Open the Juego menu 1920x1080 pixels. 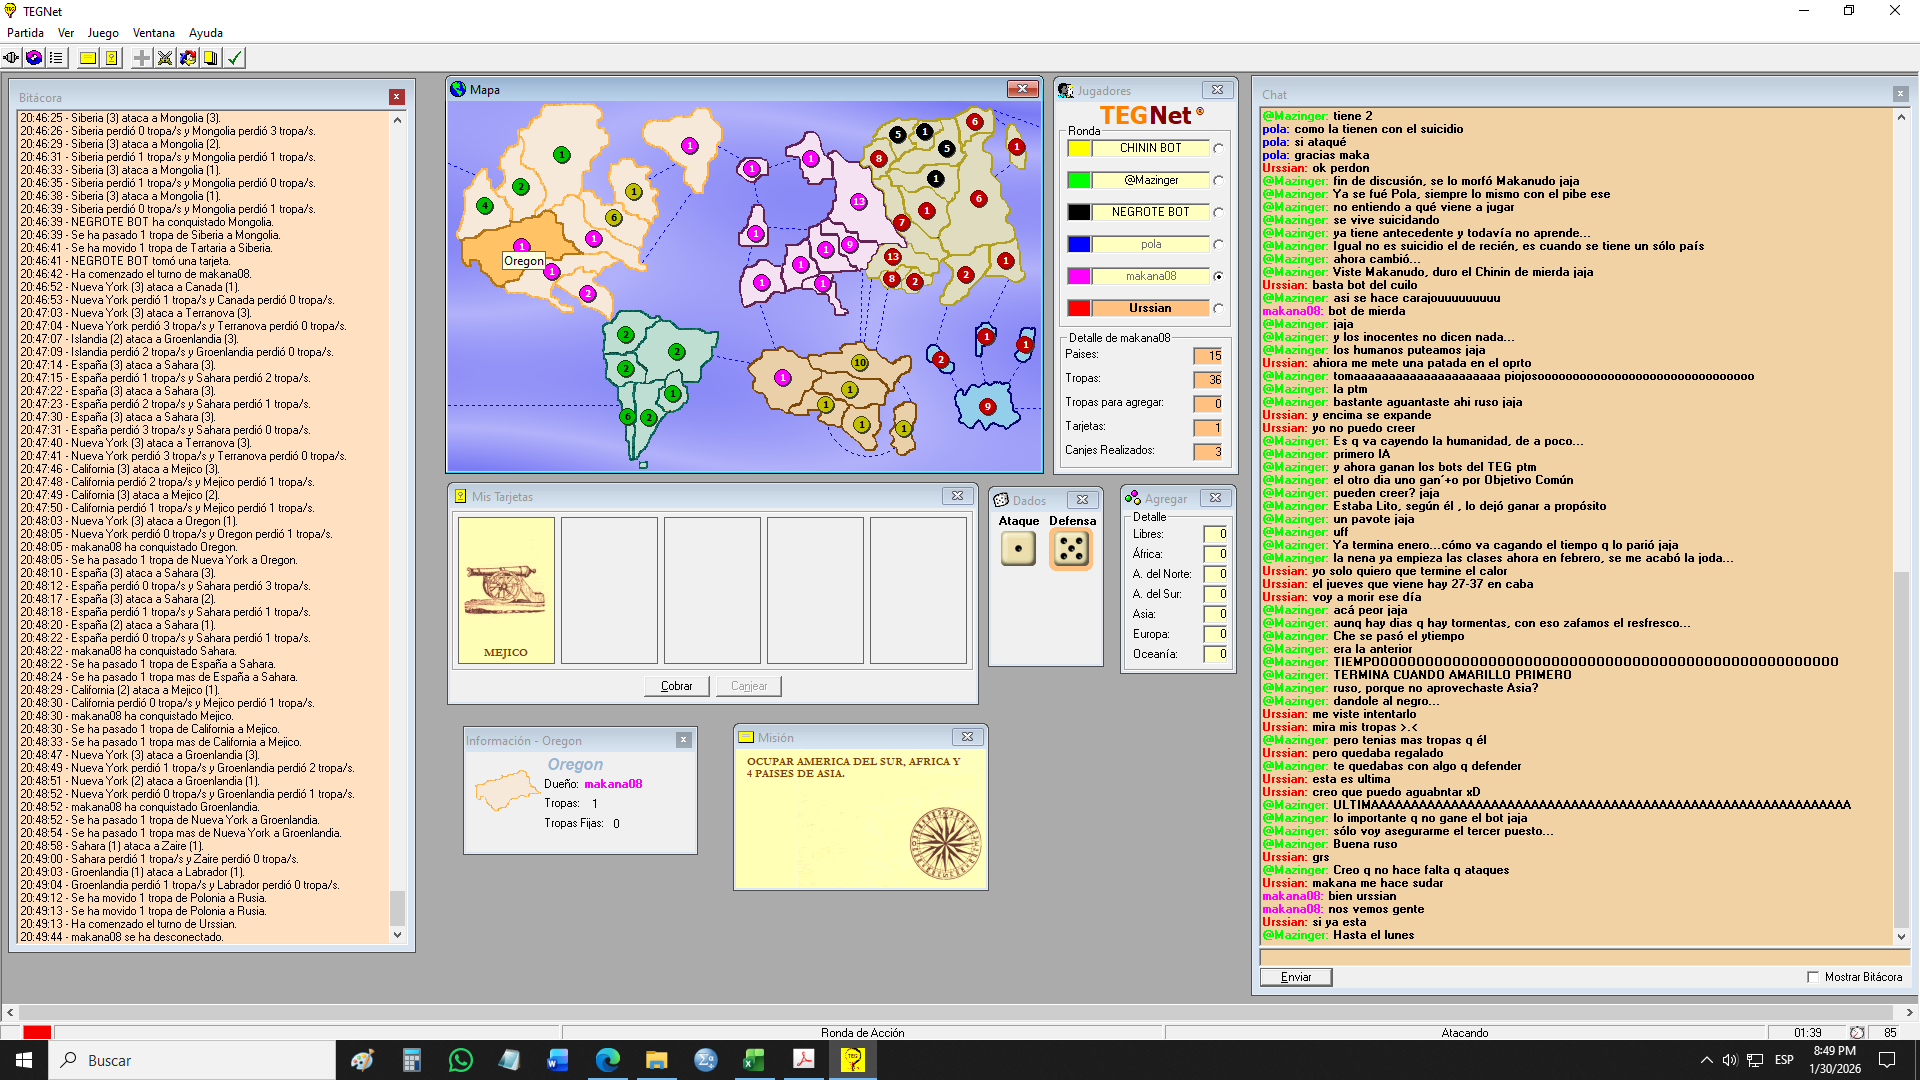point(103,33)
